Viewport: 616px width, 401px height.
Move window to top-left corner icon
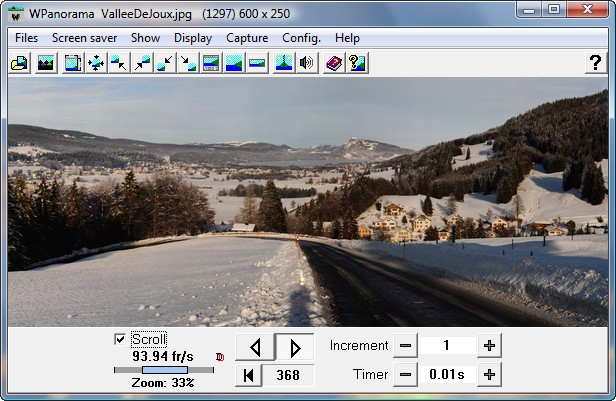(119, 63)
